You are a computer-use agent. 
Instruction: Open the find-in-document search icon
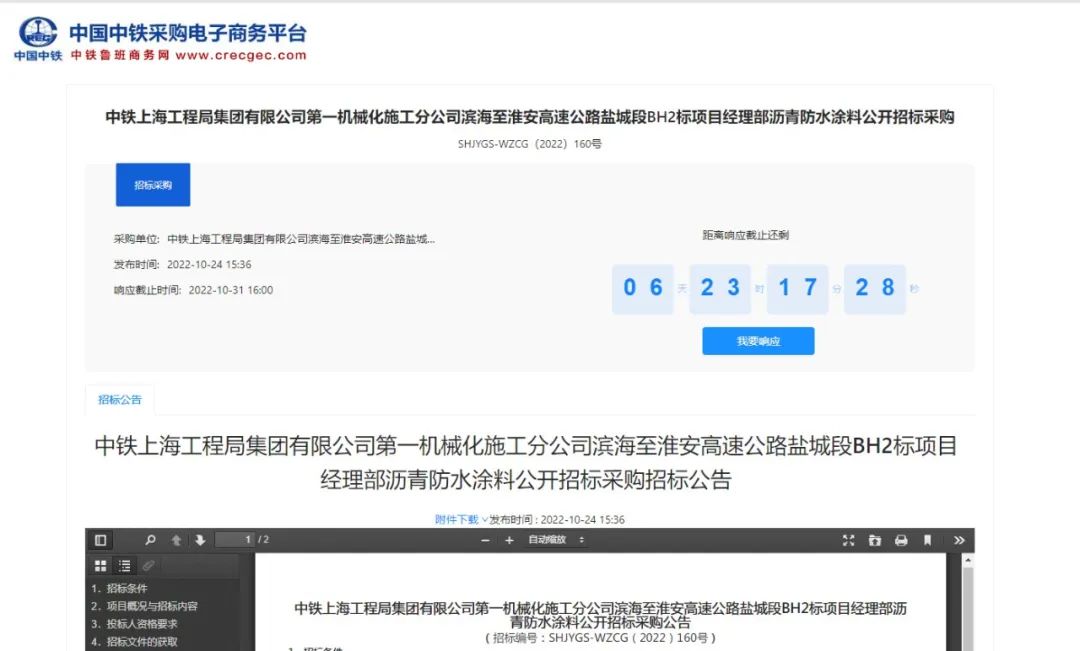pos(150,540)
